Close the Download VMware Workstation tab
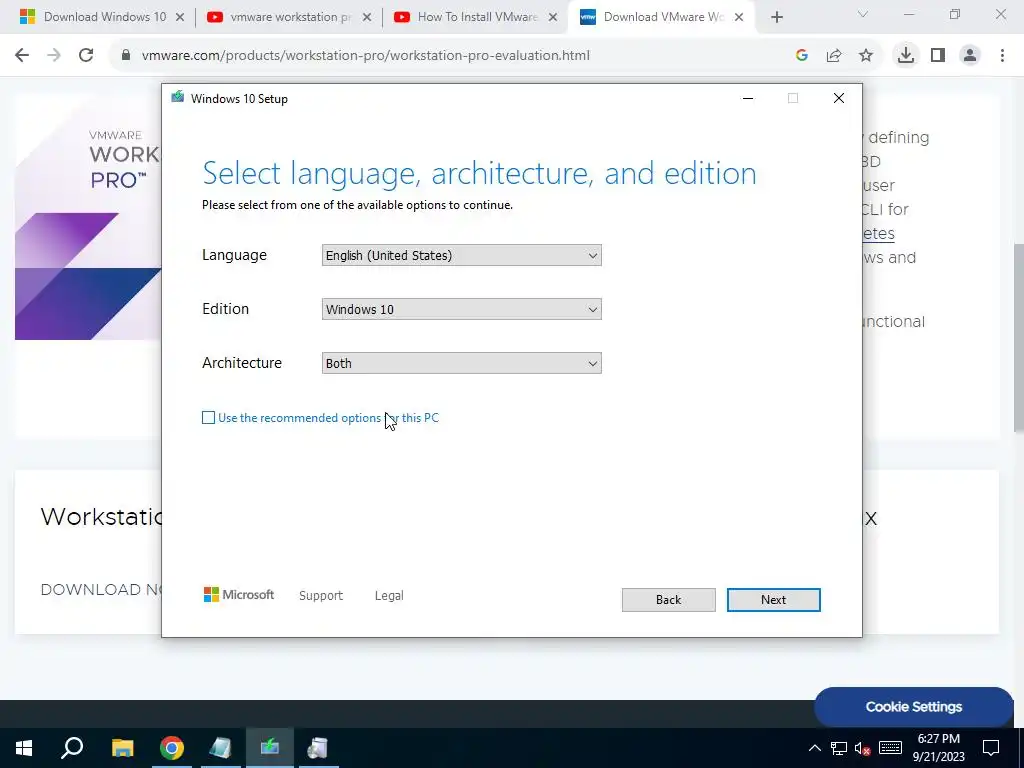Screen dimensions: 1024x768 pyautogui.click(x=739, y=17)
